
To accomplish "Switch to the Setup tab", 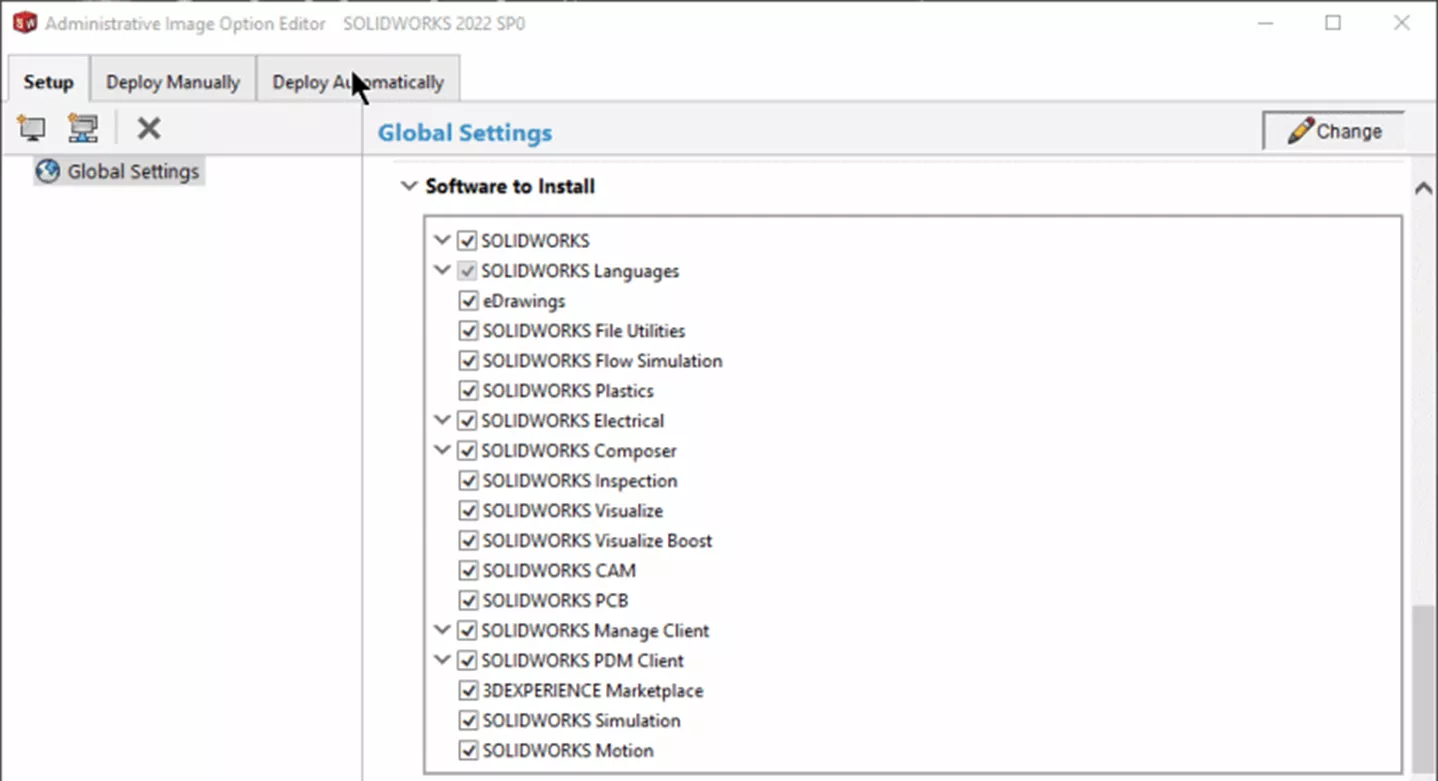I will click(49, 82).
